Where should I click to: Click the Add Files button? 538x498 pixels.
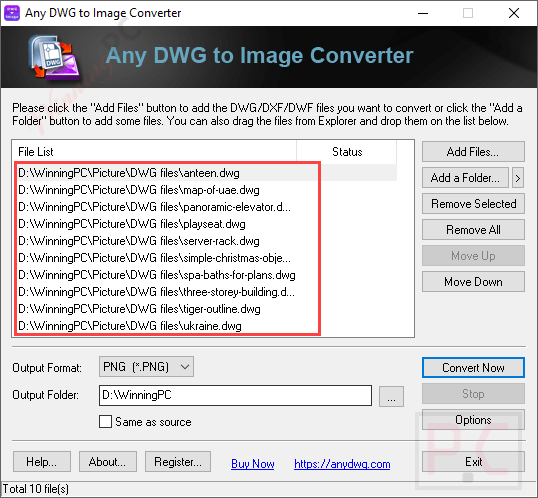click(473, 152)
